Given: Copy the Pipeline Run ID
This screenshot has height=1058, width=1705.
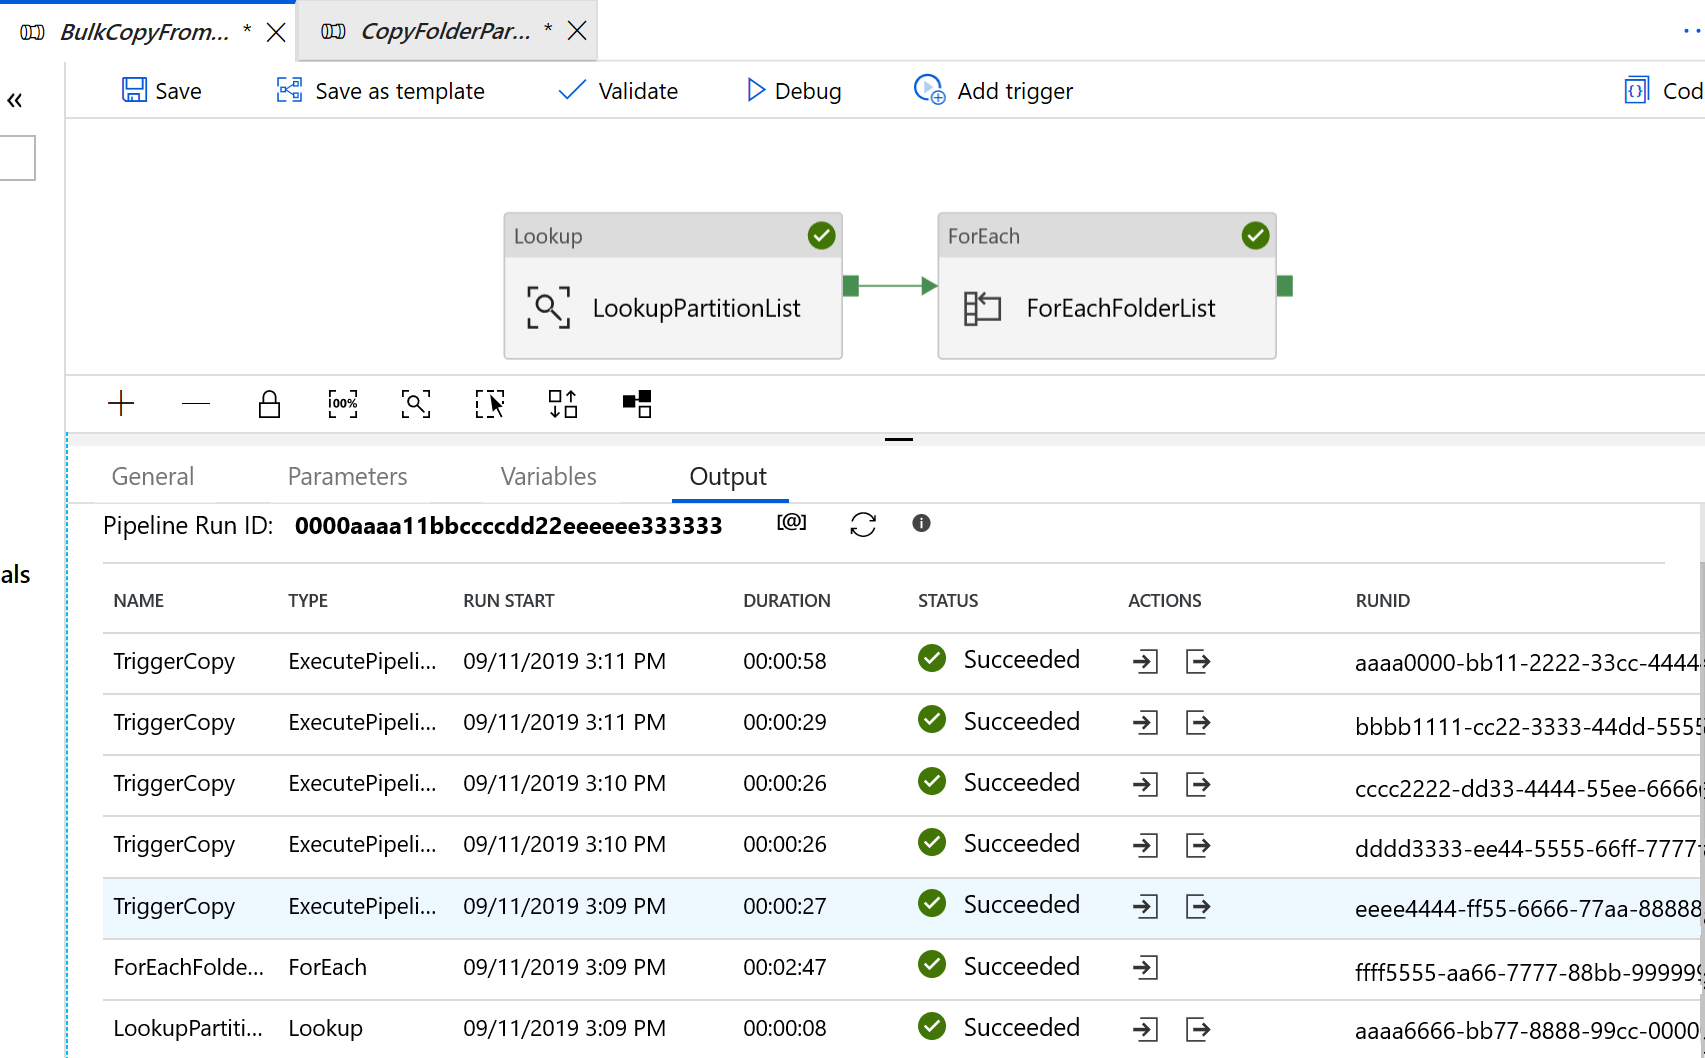Looking at the screenshot, I should click(x=791, y=522).
